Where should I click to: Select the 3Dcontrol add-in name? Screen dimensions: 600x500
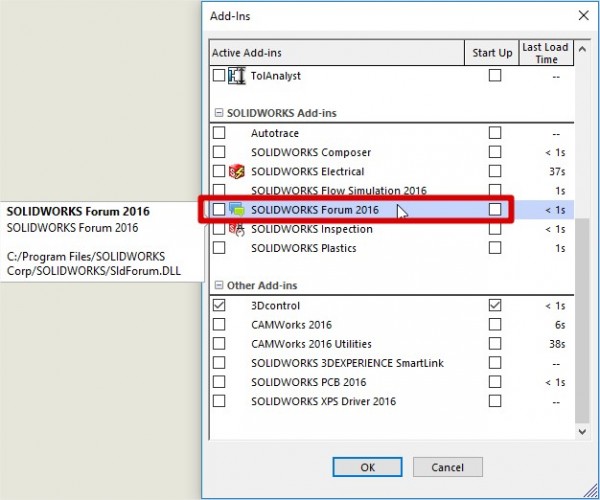276,306
